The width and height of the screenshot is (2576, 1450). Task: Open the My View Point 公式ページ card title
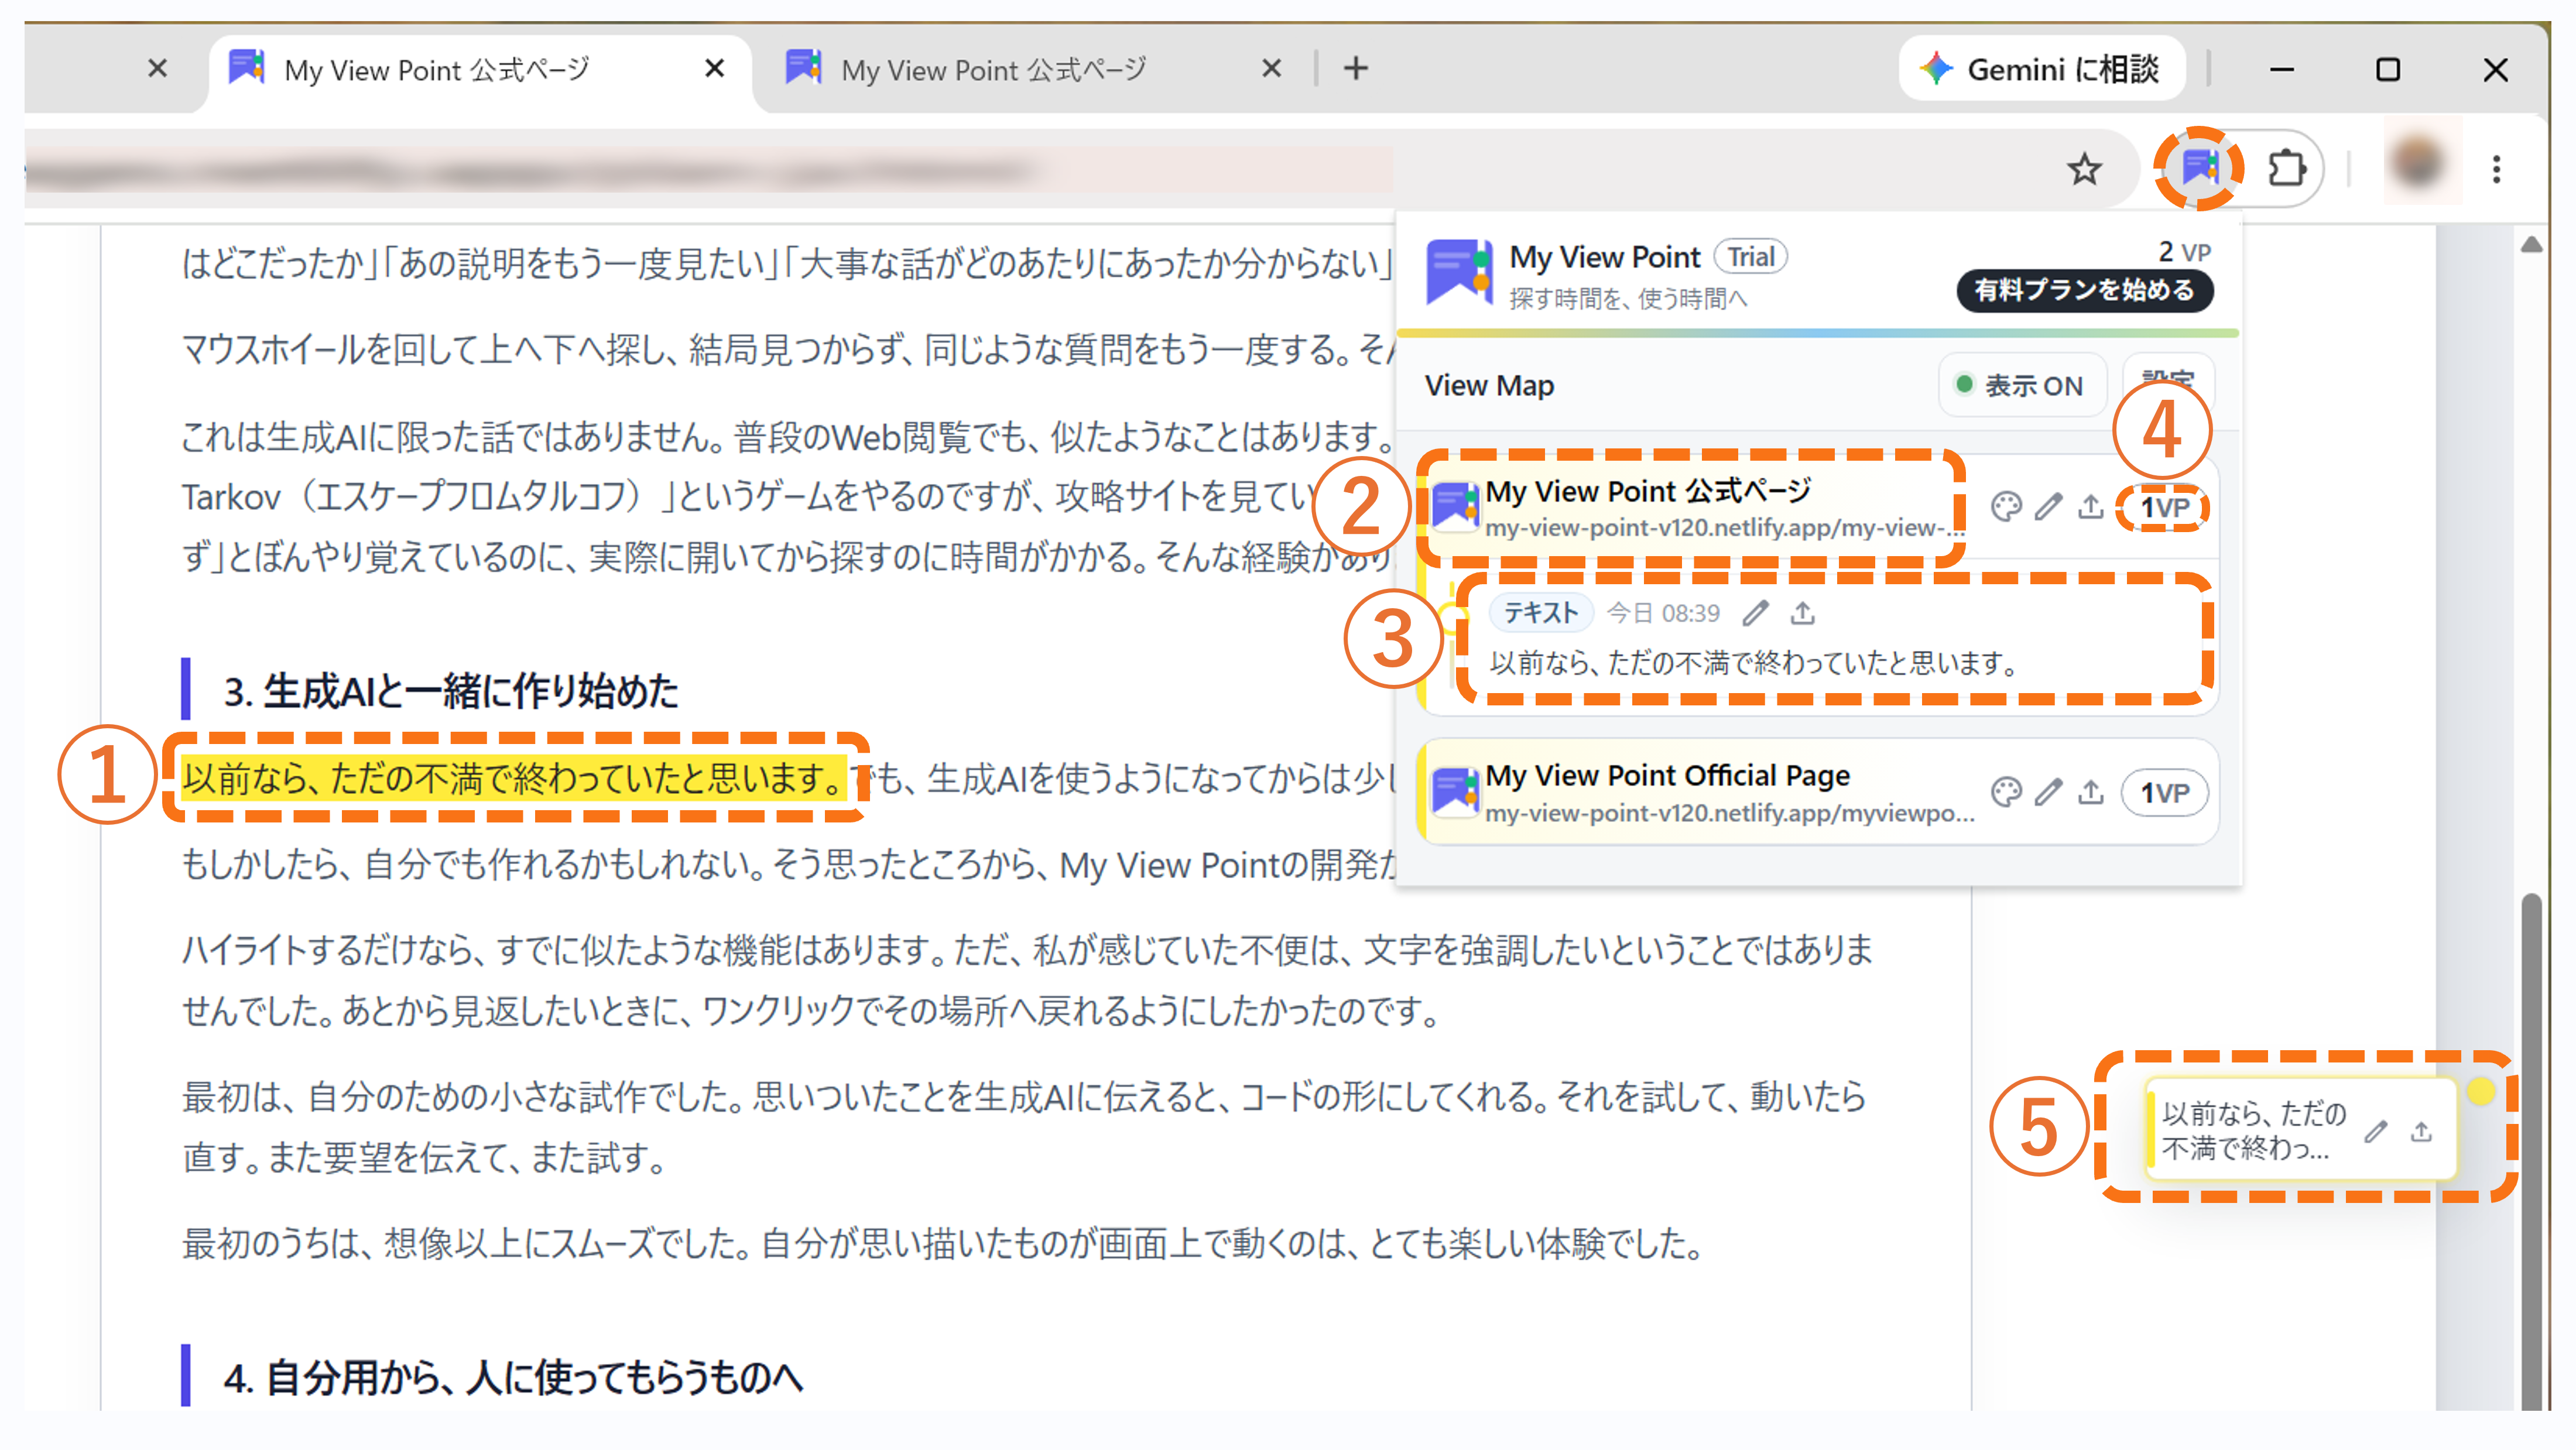coord(1648,491)
